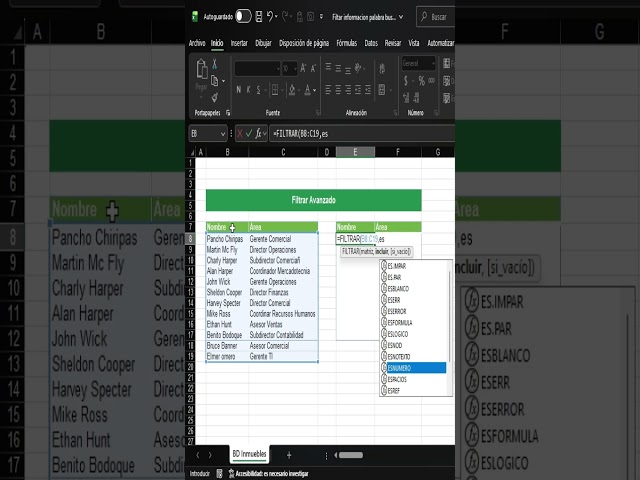Open the Customize Quick Access Toolbar dropdown
This screenshot has height=480, width=640.
(x=321, y=16)
